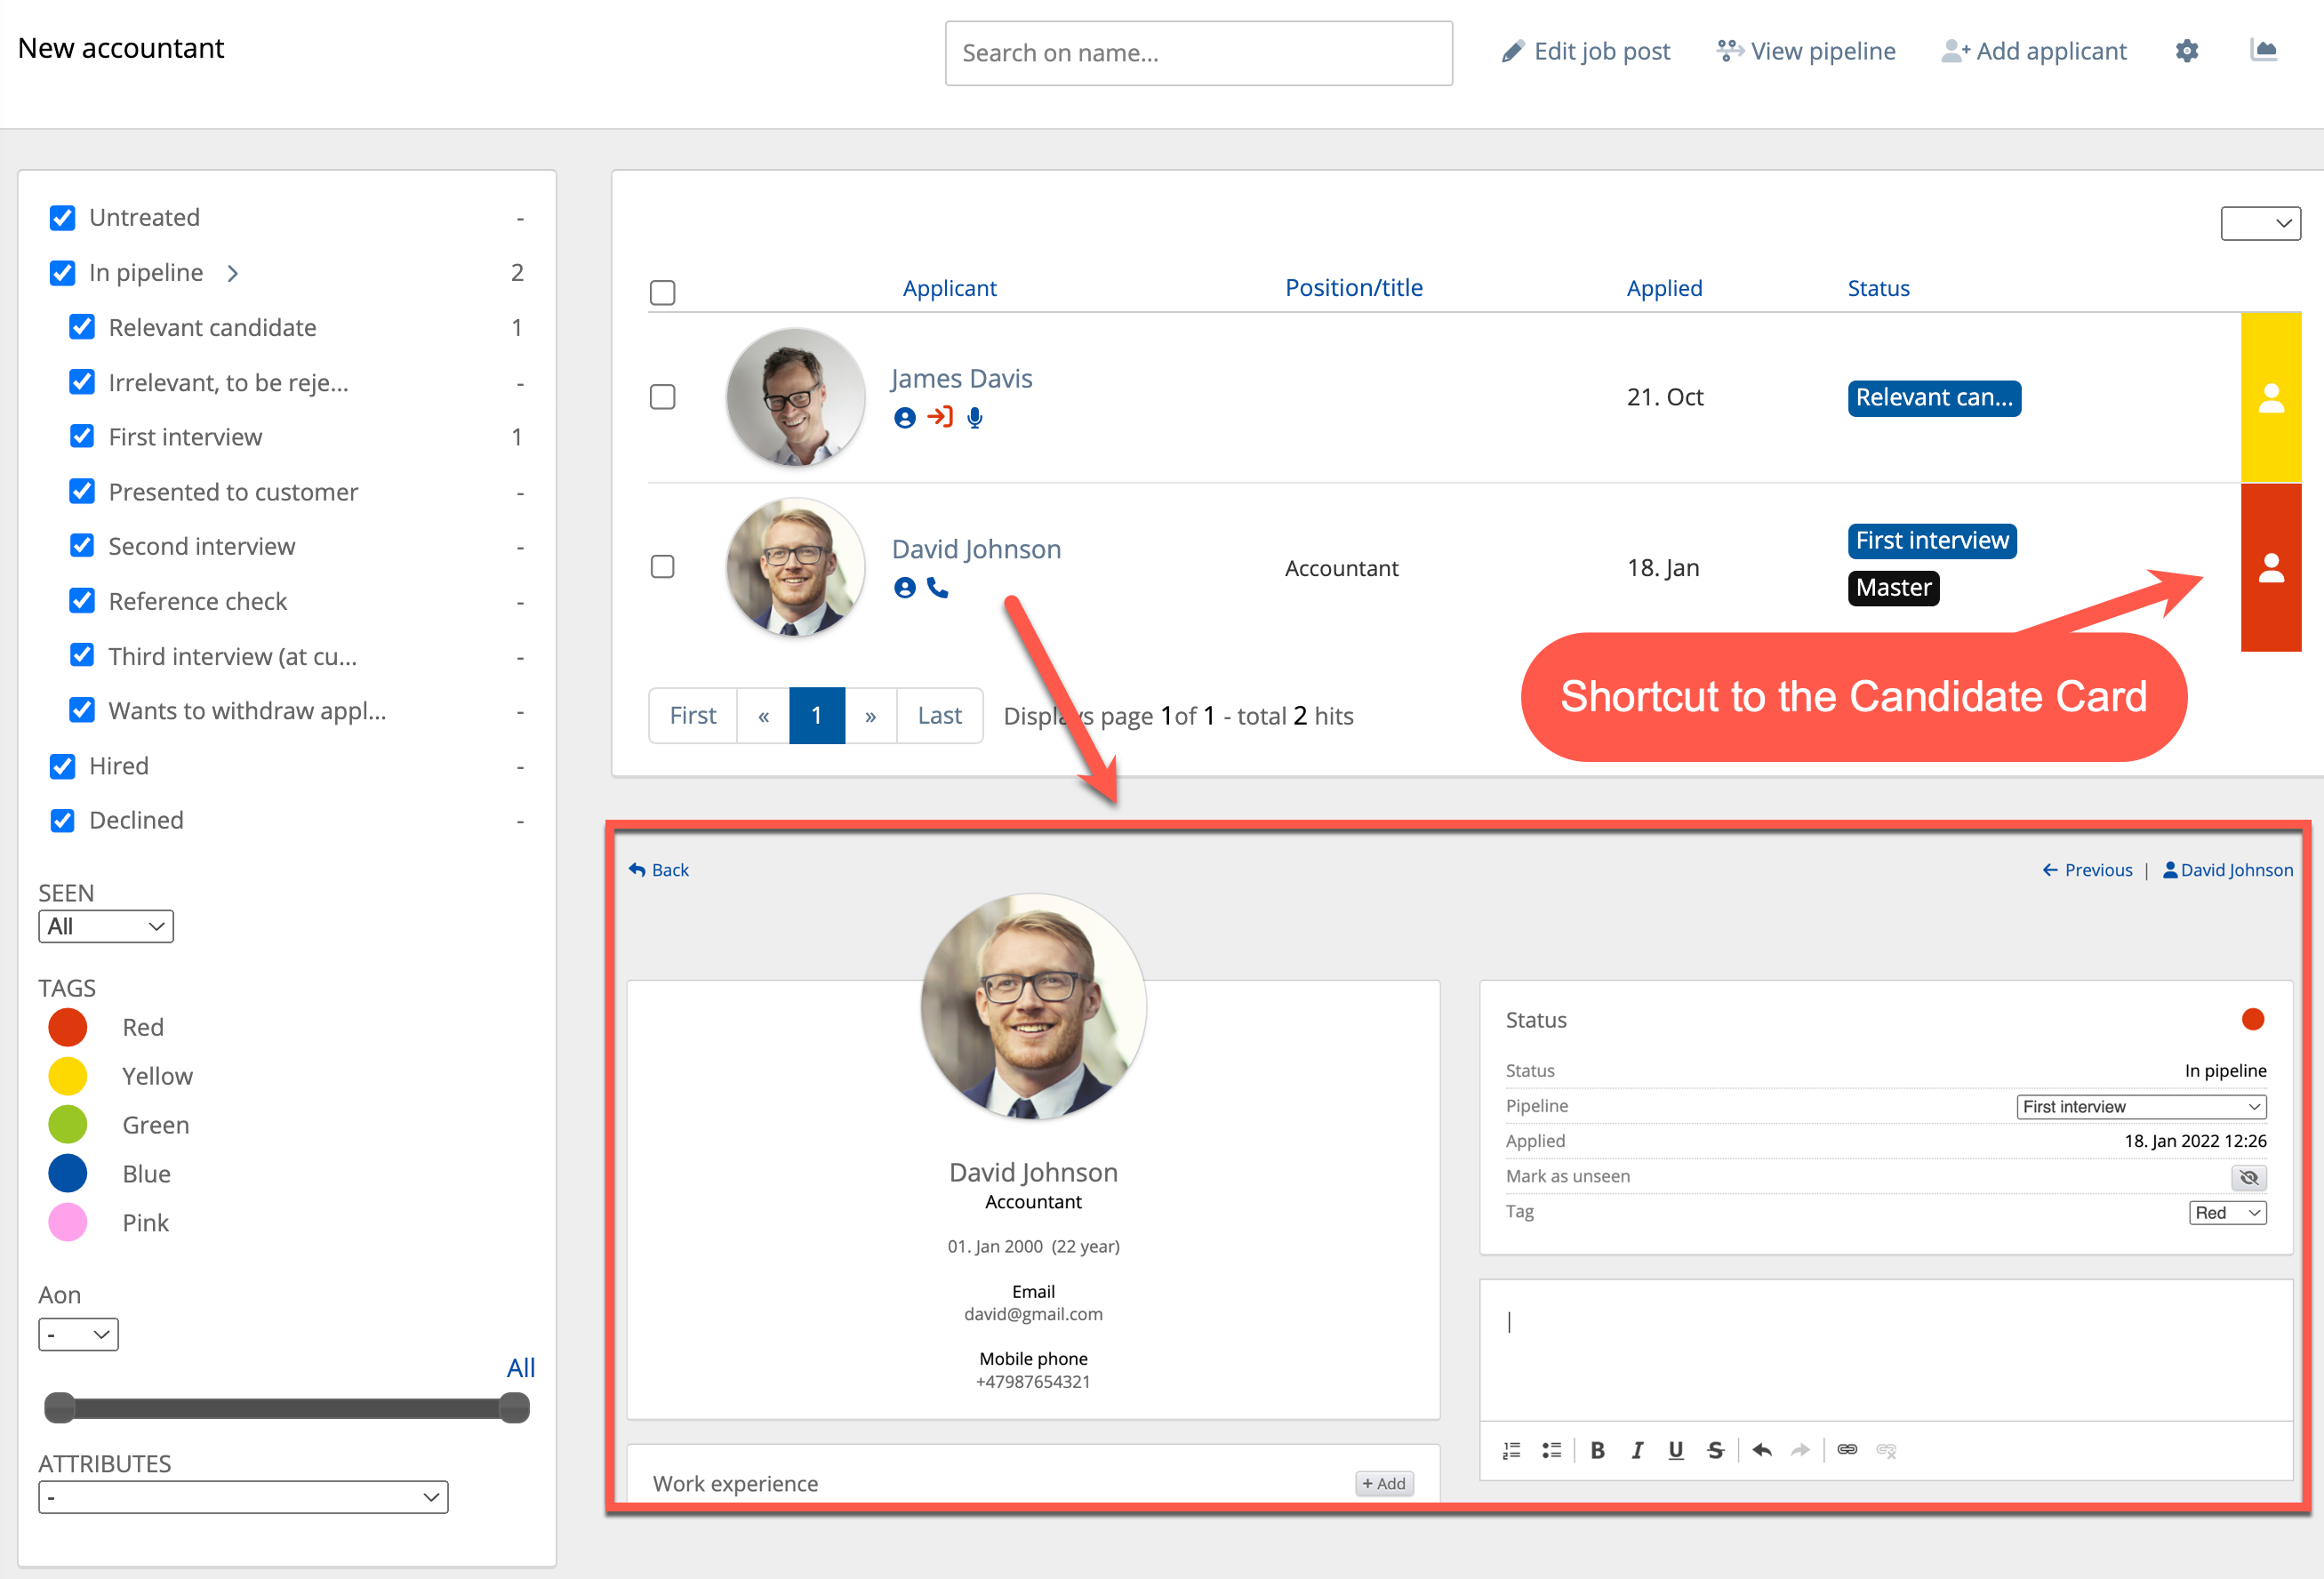
Task: Go to Last page in pagination
Action: [x=939, y=715]
